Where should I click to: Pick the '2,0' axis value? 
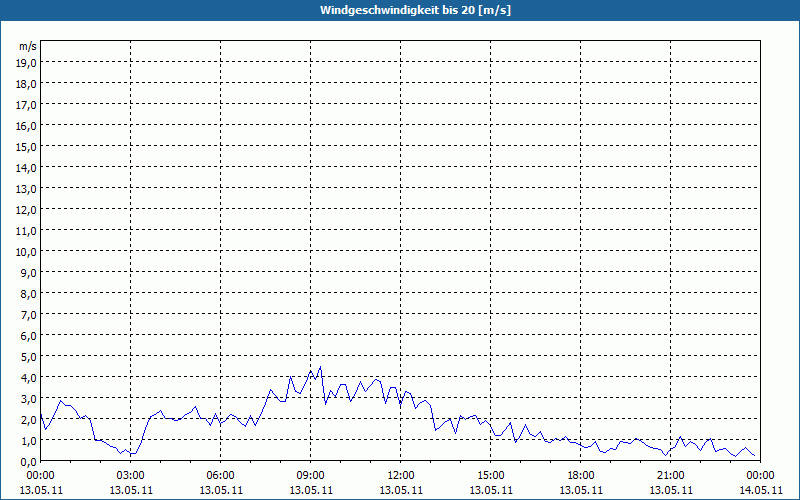click(30, 420)
